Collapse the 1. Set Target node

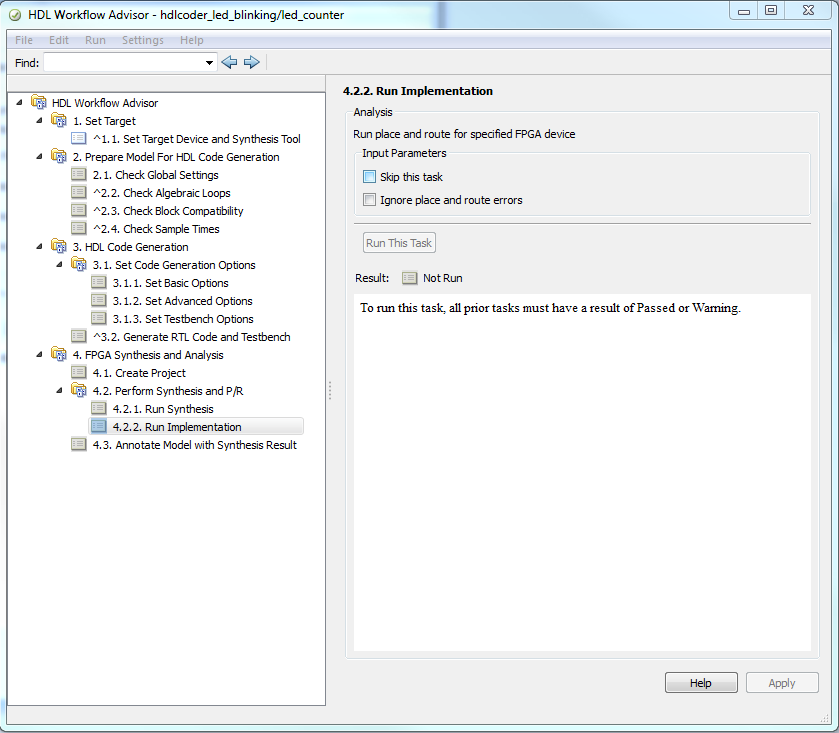point(39,120)
